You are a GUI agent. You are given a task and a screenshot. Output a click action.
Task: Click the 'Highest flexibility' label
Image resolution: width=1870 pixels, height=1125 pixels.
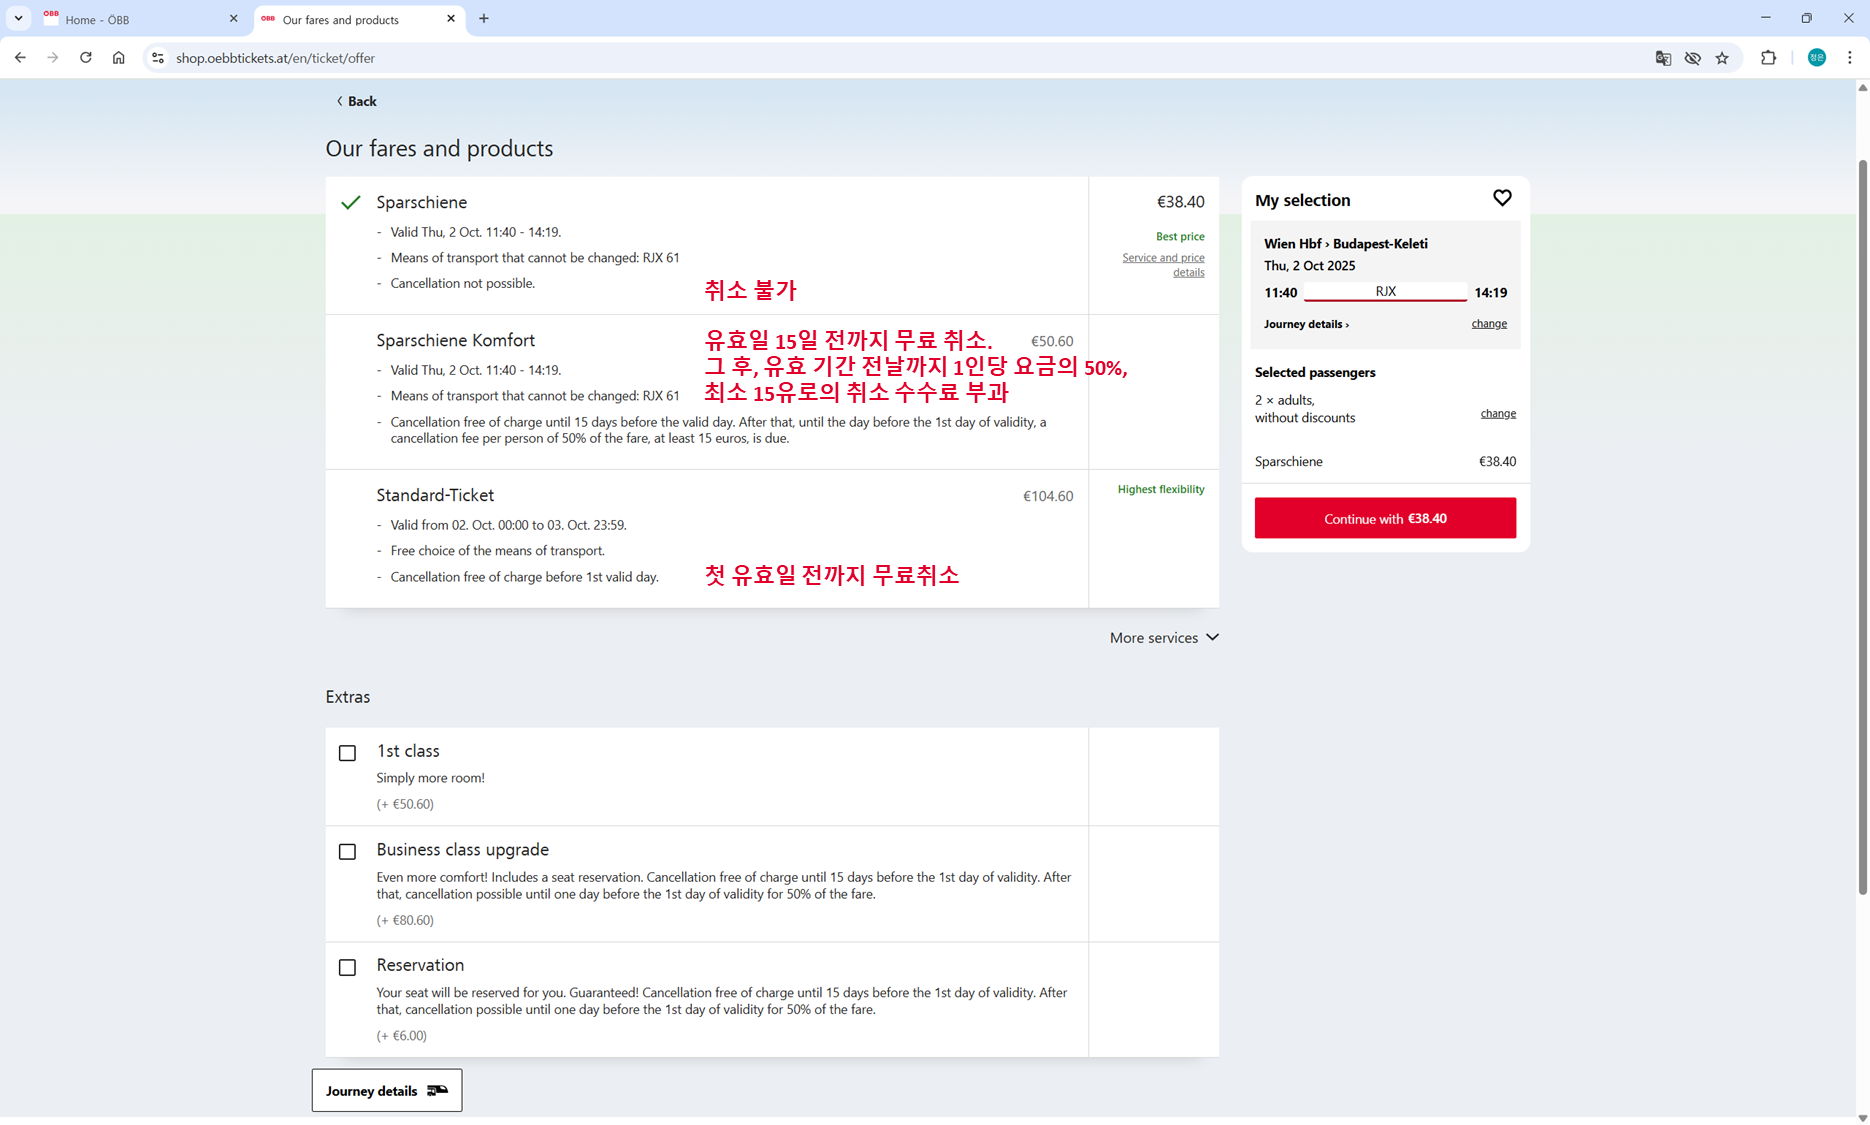[1161, 489]
